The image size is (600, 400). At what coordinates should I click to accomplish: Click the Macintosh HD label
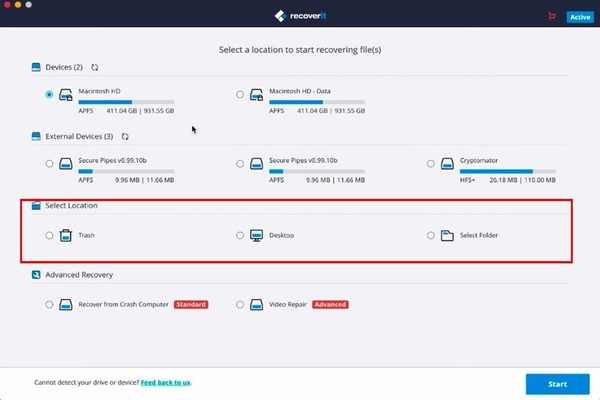click(99, 91)
